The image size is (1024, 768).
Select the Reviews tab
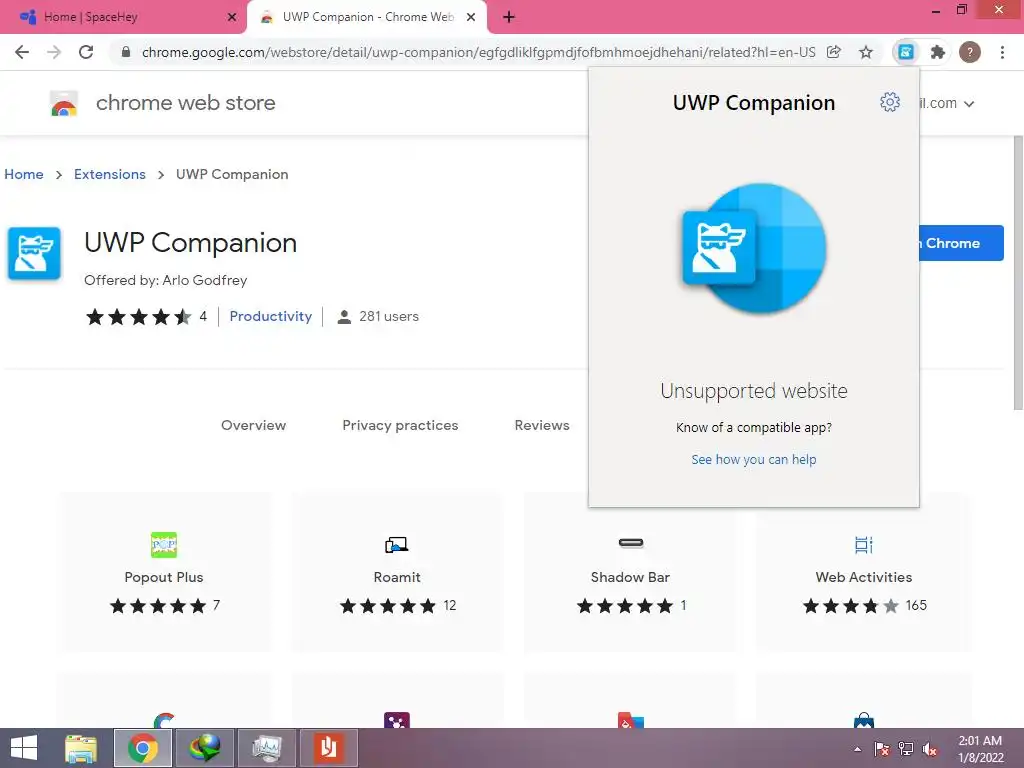click(x=542, y=425)
